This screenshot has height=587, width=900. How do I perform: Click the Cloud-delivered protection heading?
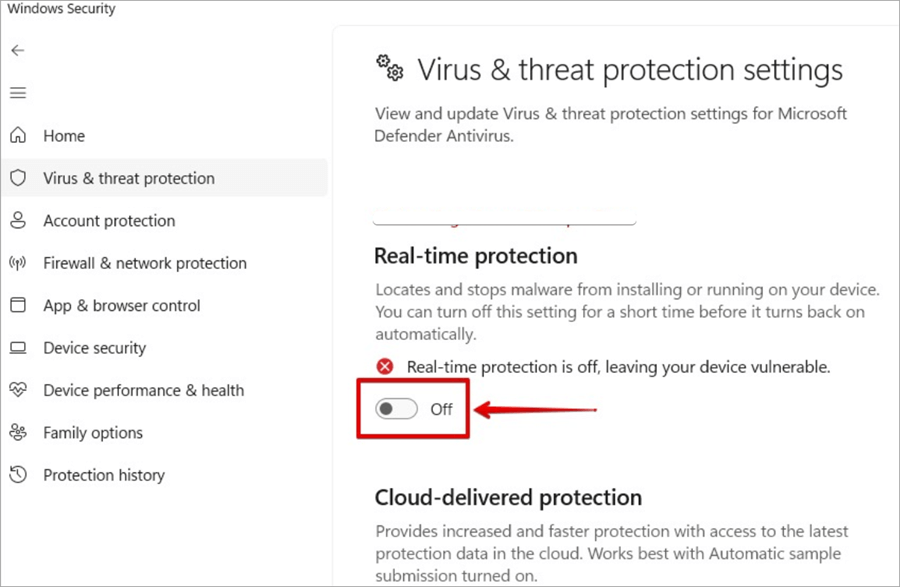(x=508, y=497)
